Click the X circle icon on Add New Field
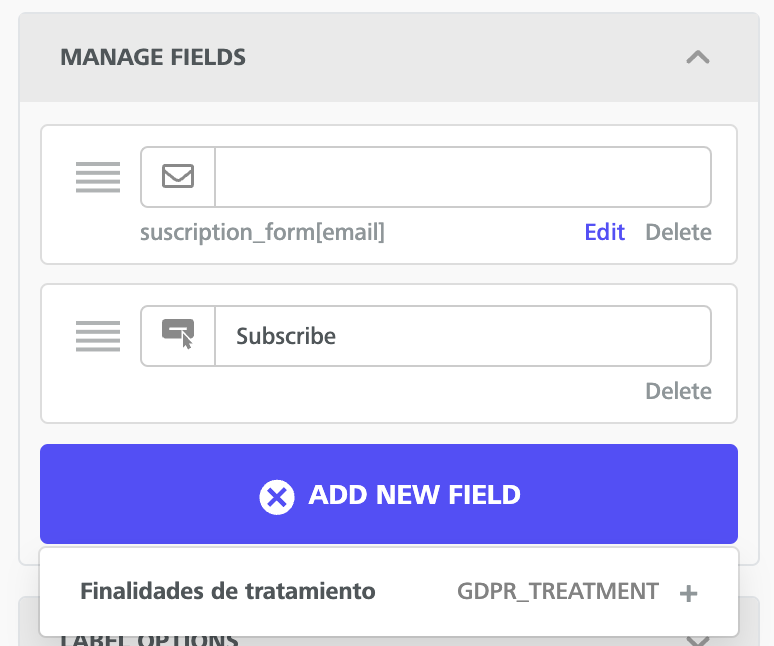The image size is (774, 646). [276, 497]
